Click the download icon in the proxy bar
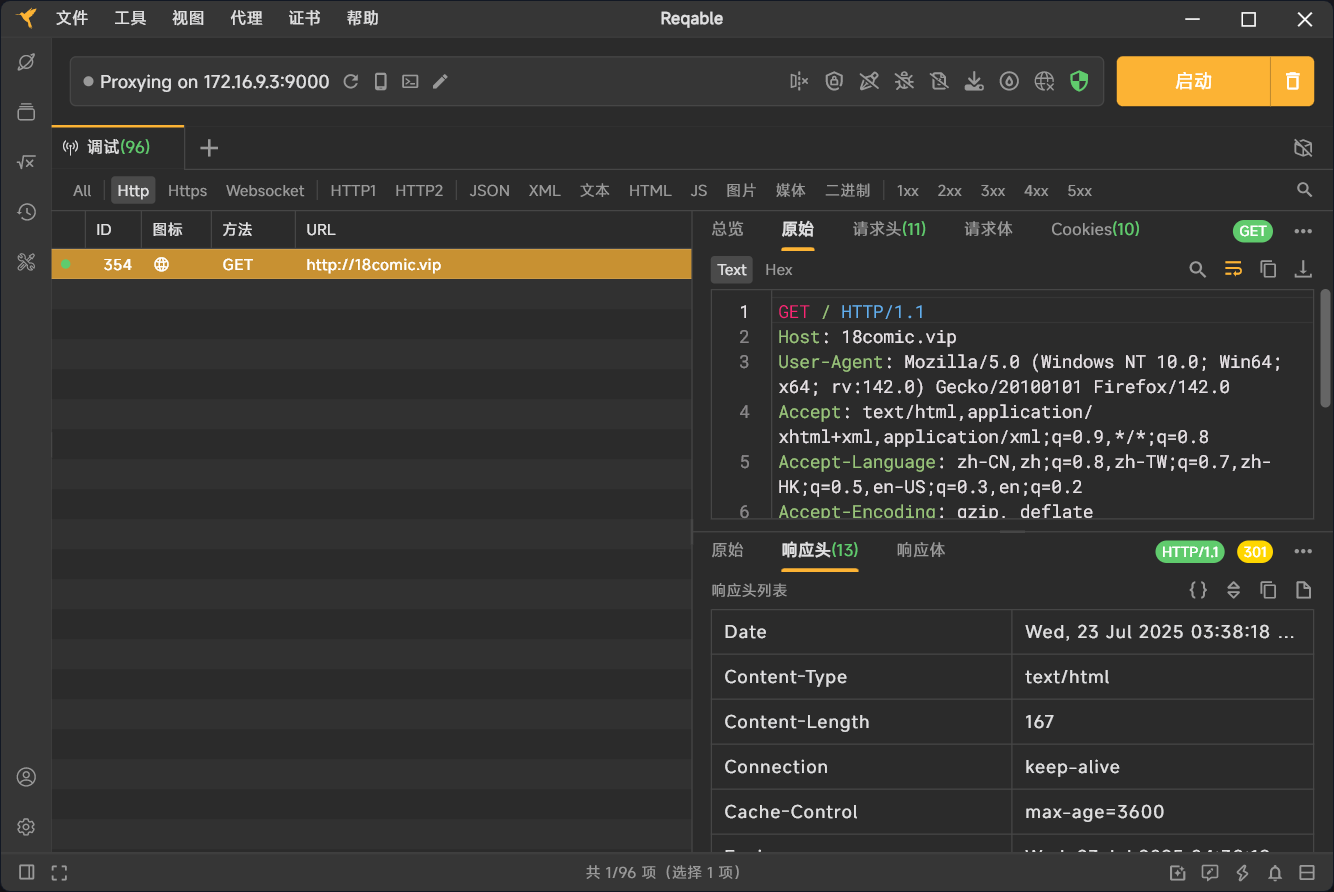Viewport: 1334px width, 892px height. [x=974, y=81]
